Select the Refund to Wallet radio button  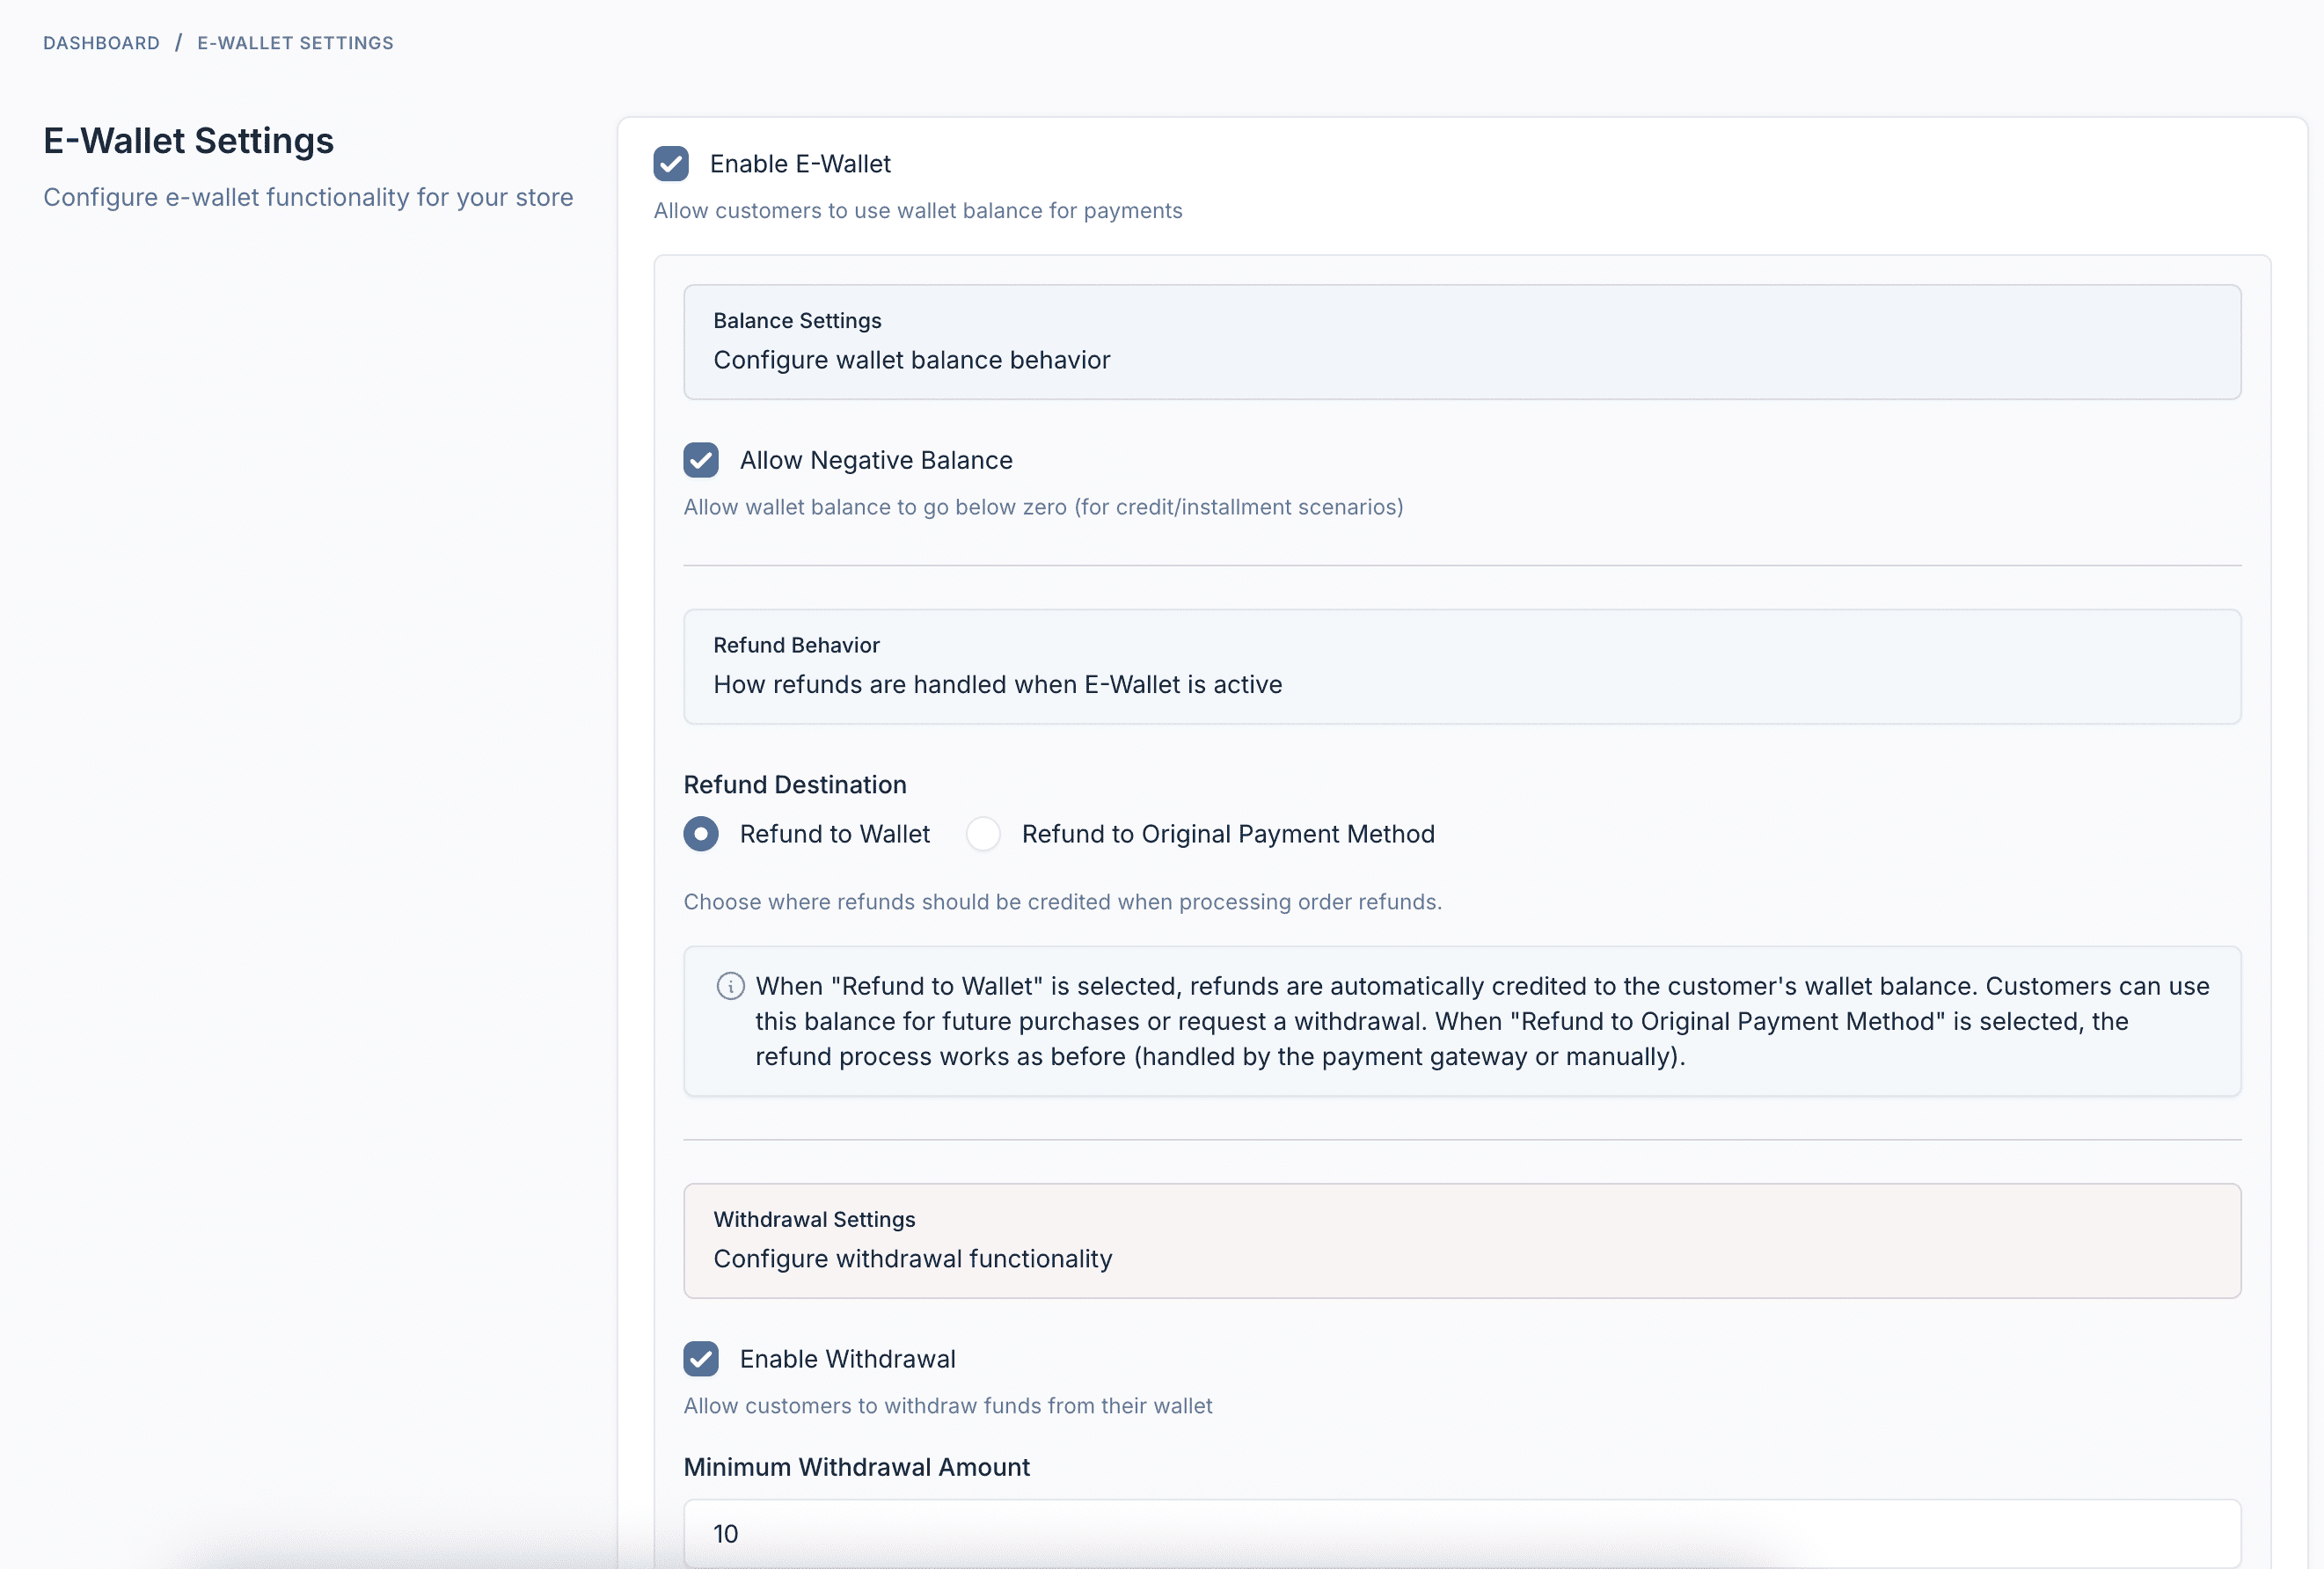(x=701, y=834)
